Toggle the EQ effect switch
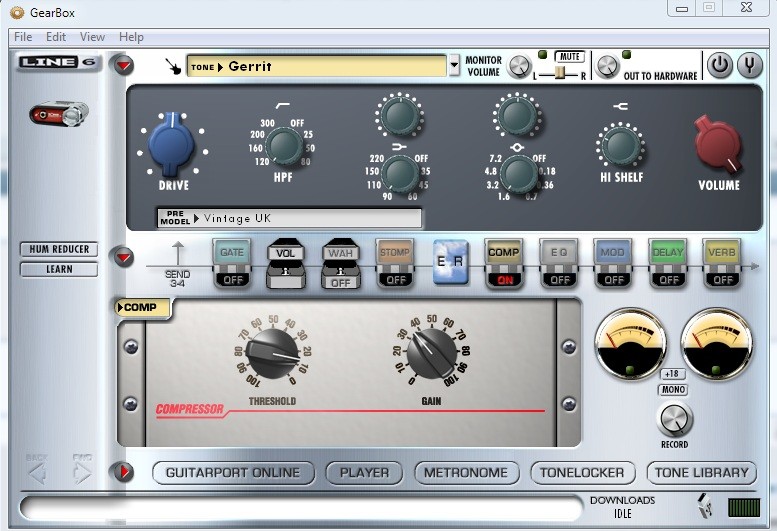 point(559,279)
